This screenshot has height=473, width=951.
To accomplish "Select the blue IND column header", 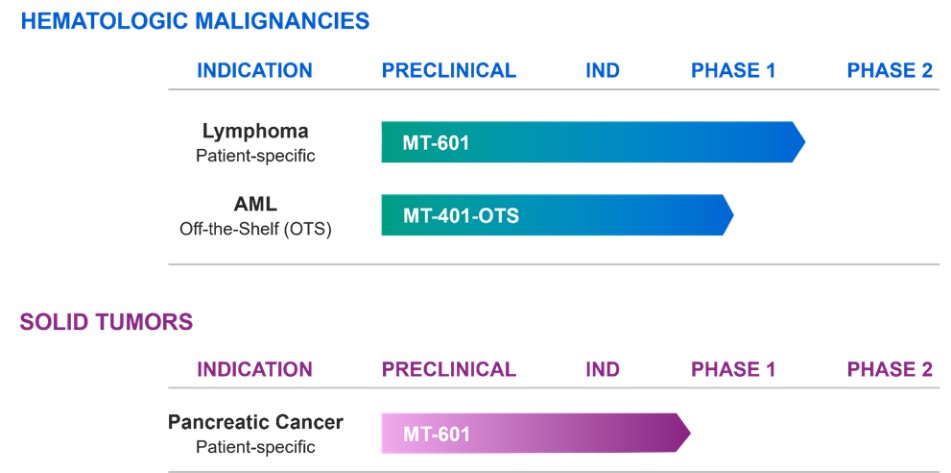I will [x=602, y=70].
